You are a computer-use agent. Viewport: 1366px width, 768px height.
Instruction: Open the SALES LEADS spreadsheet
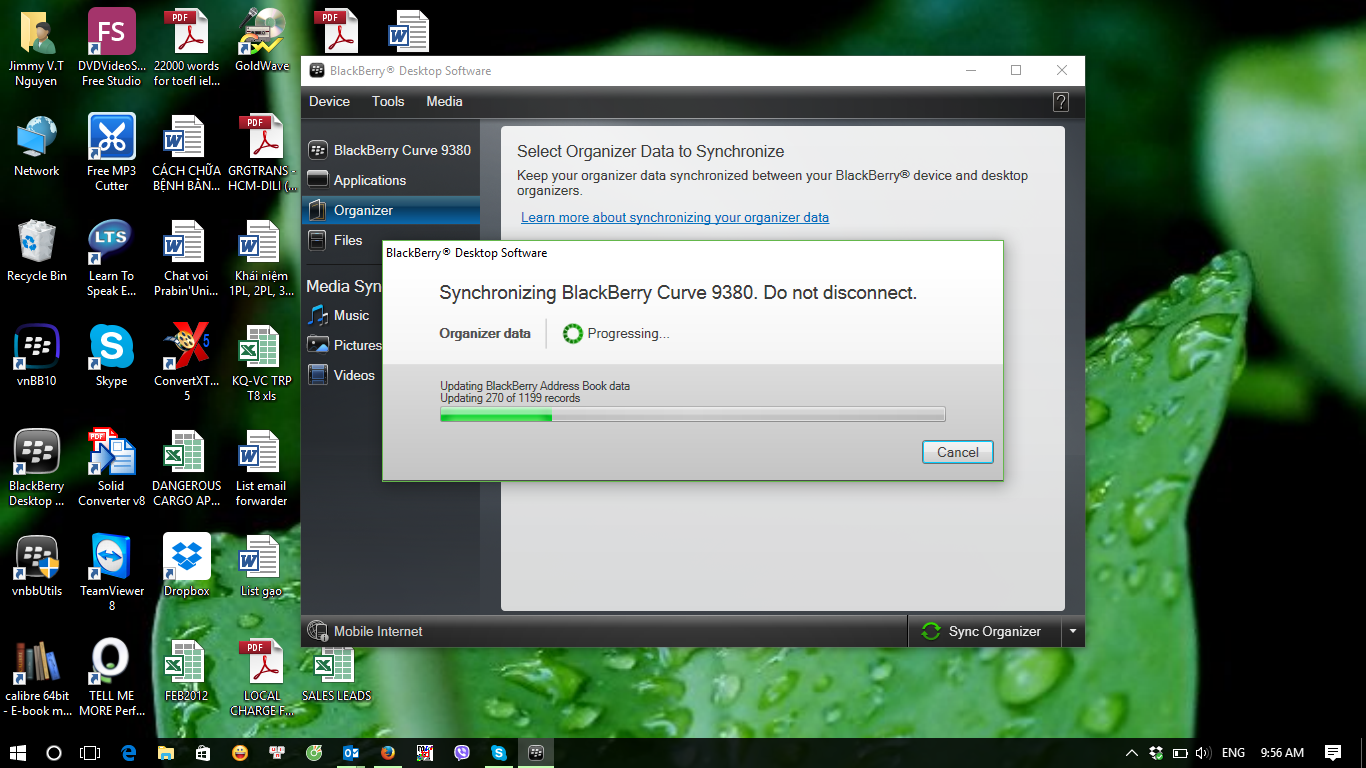click(x=337, y=672)
